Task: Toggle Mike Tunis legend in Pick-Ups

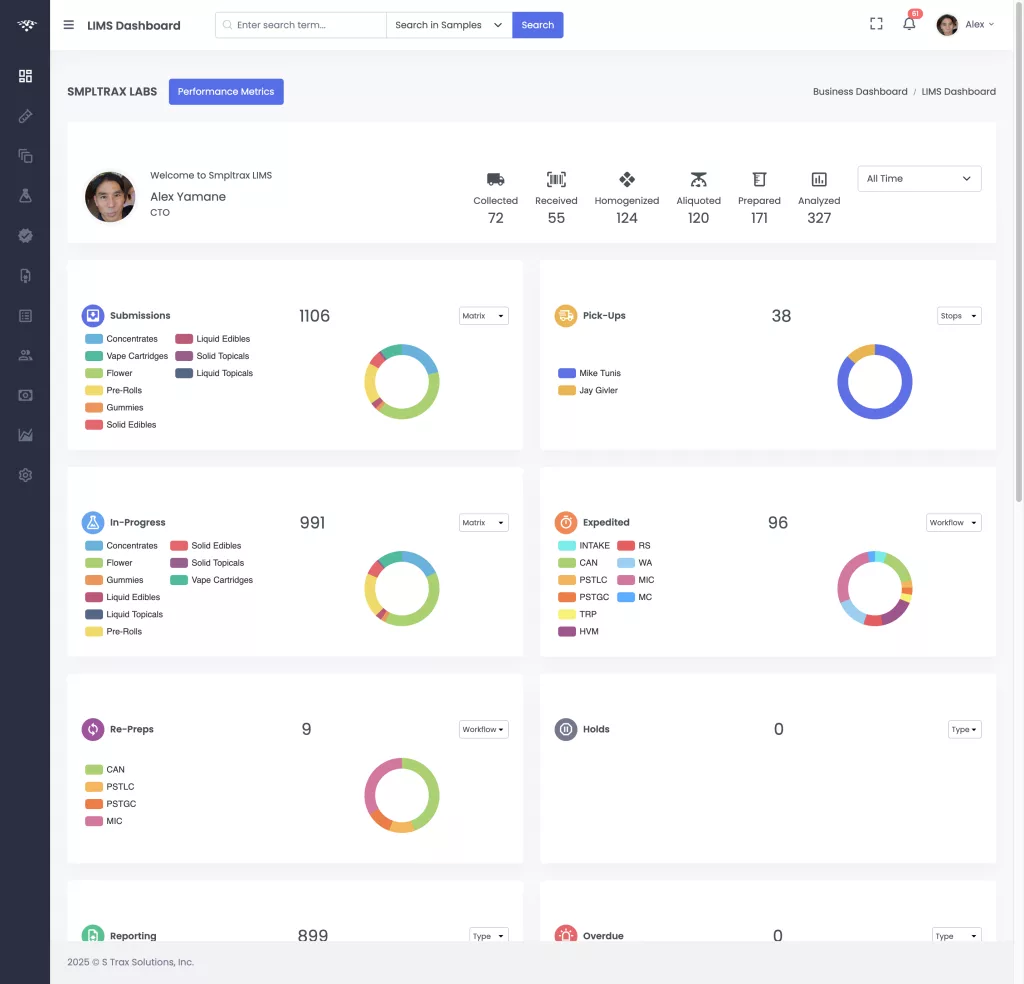Action: pos(589,373)
